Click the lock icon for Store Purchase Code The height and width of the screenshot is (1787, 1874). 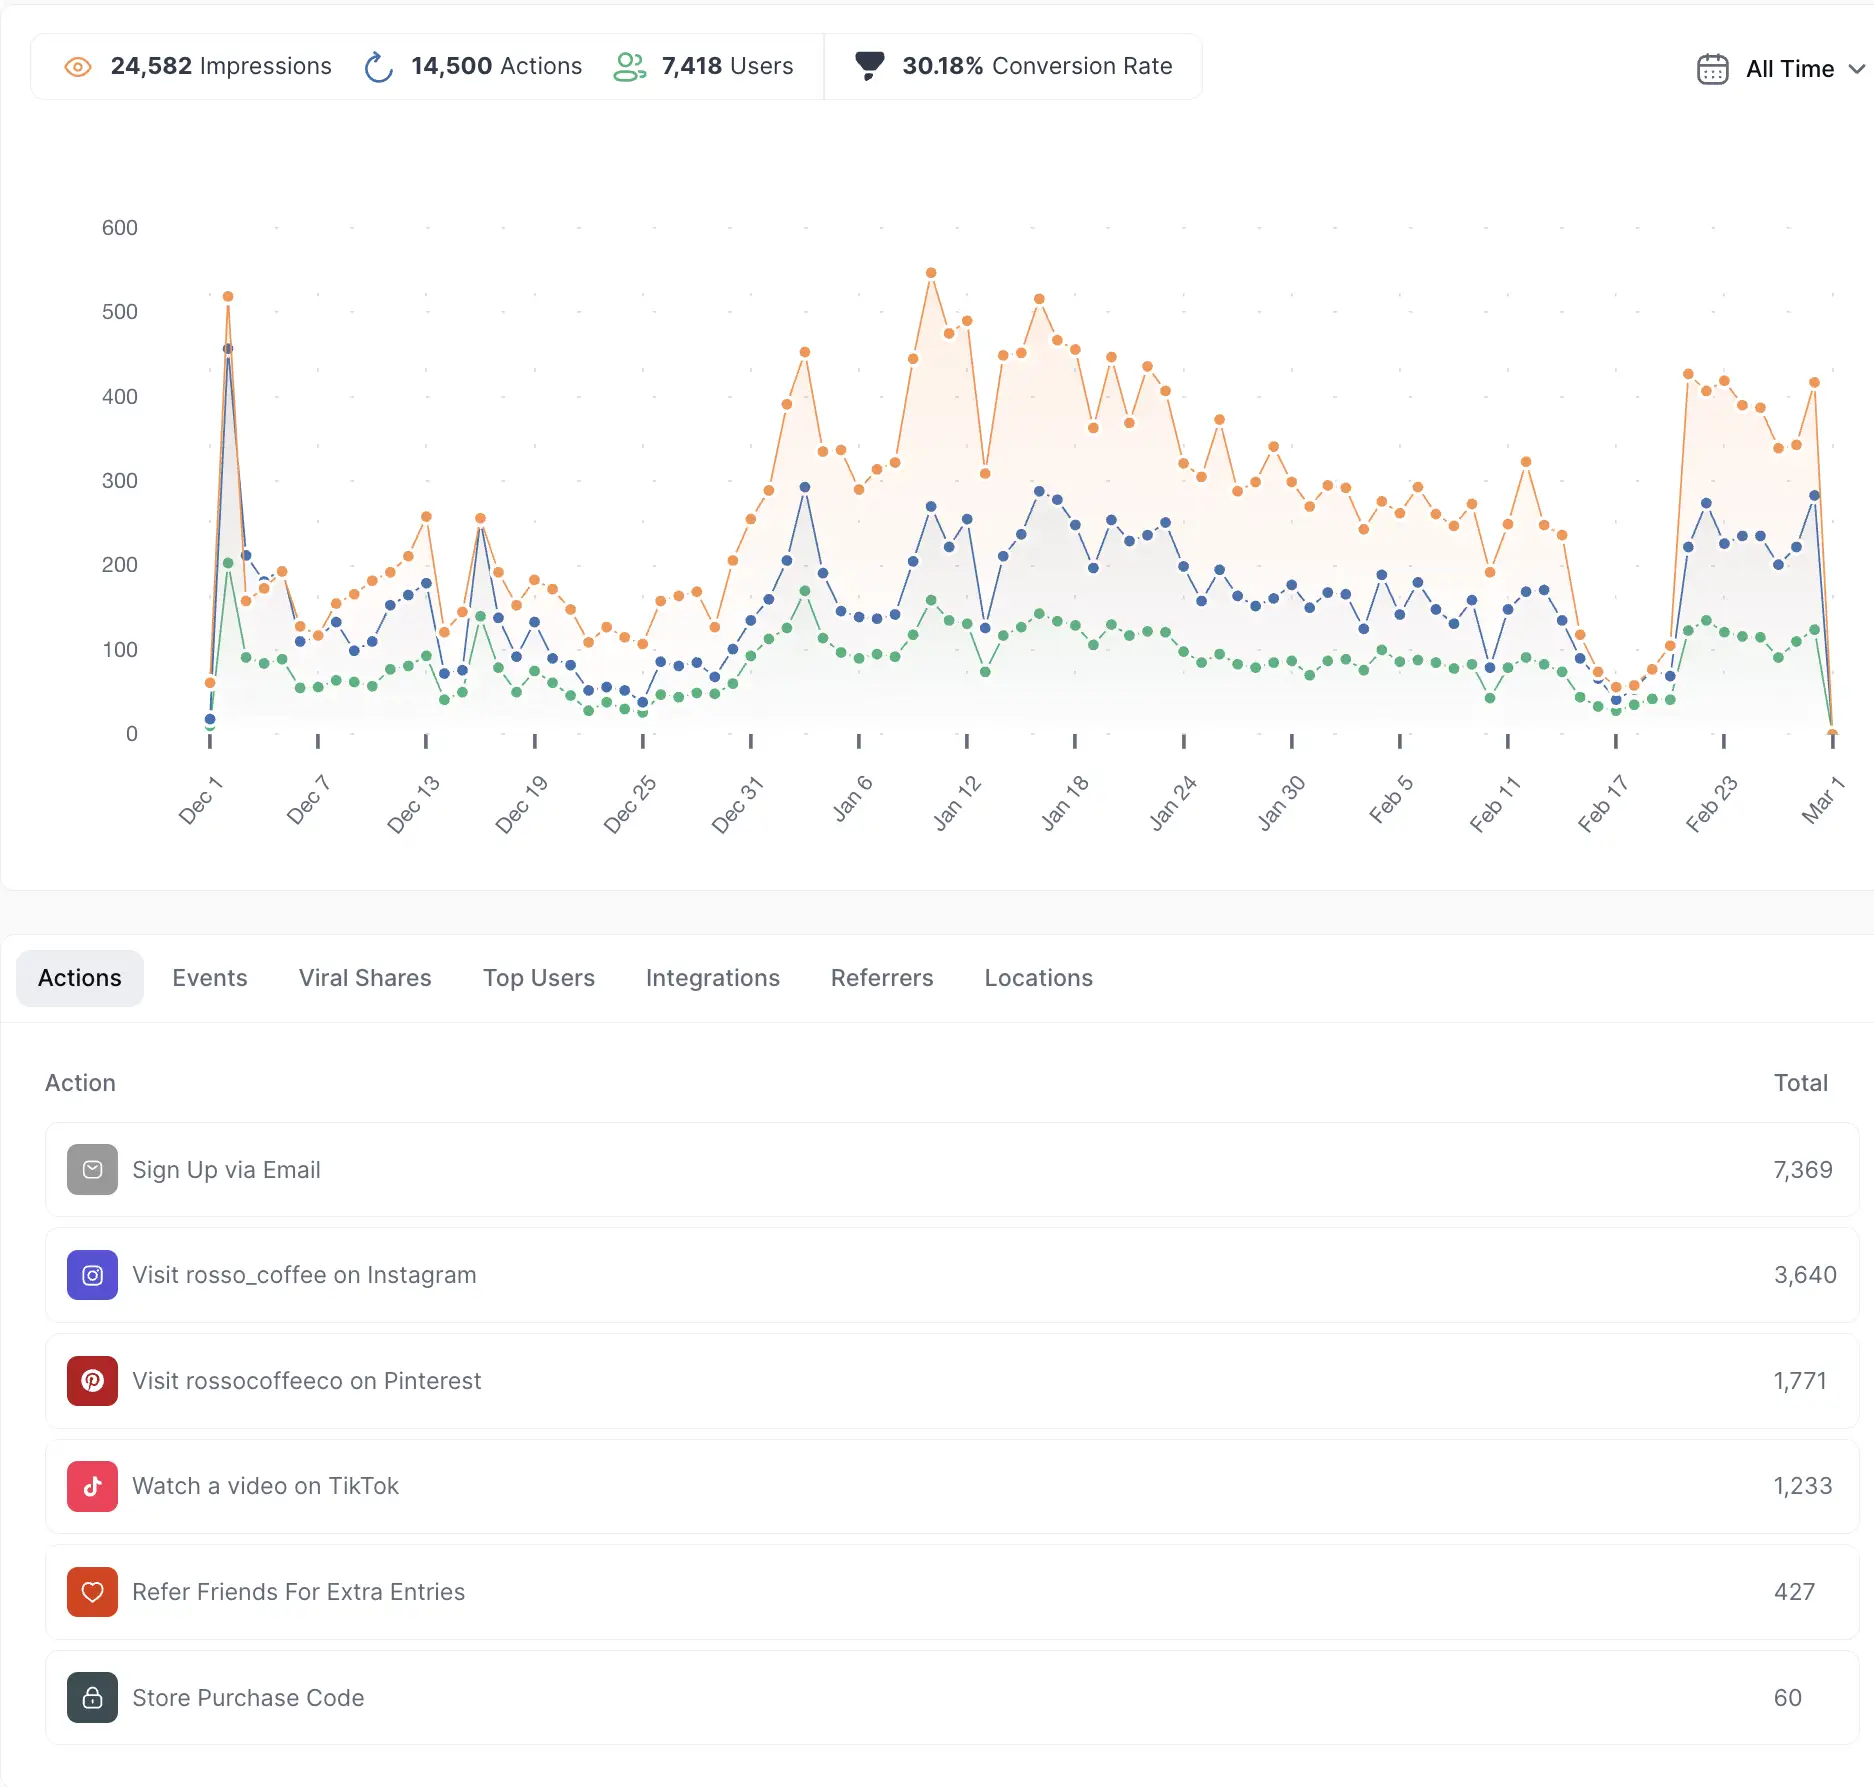tap(92, 1698)
